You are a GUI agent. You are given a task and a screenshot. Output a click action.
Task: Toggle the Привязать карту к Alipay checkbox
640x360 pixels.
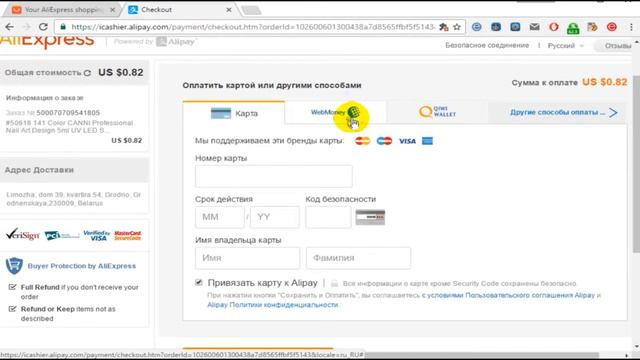click(x=199, y=282)
